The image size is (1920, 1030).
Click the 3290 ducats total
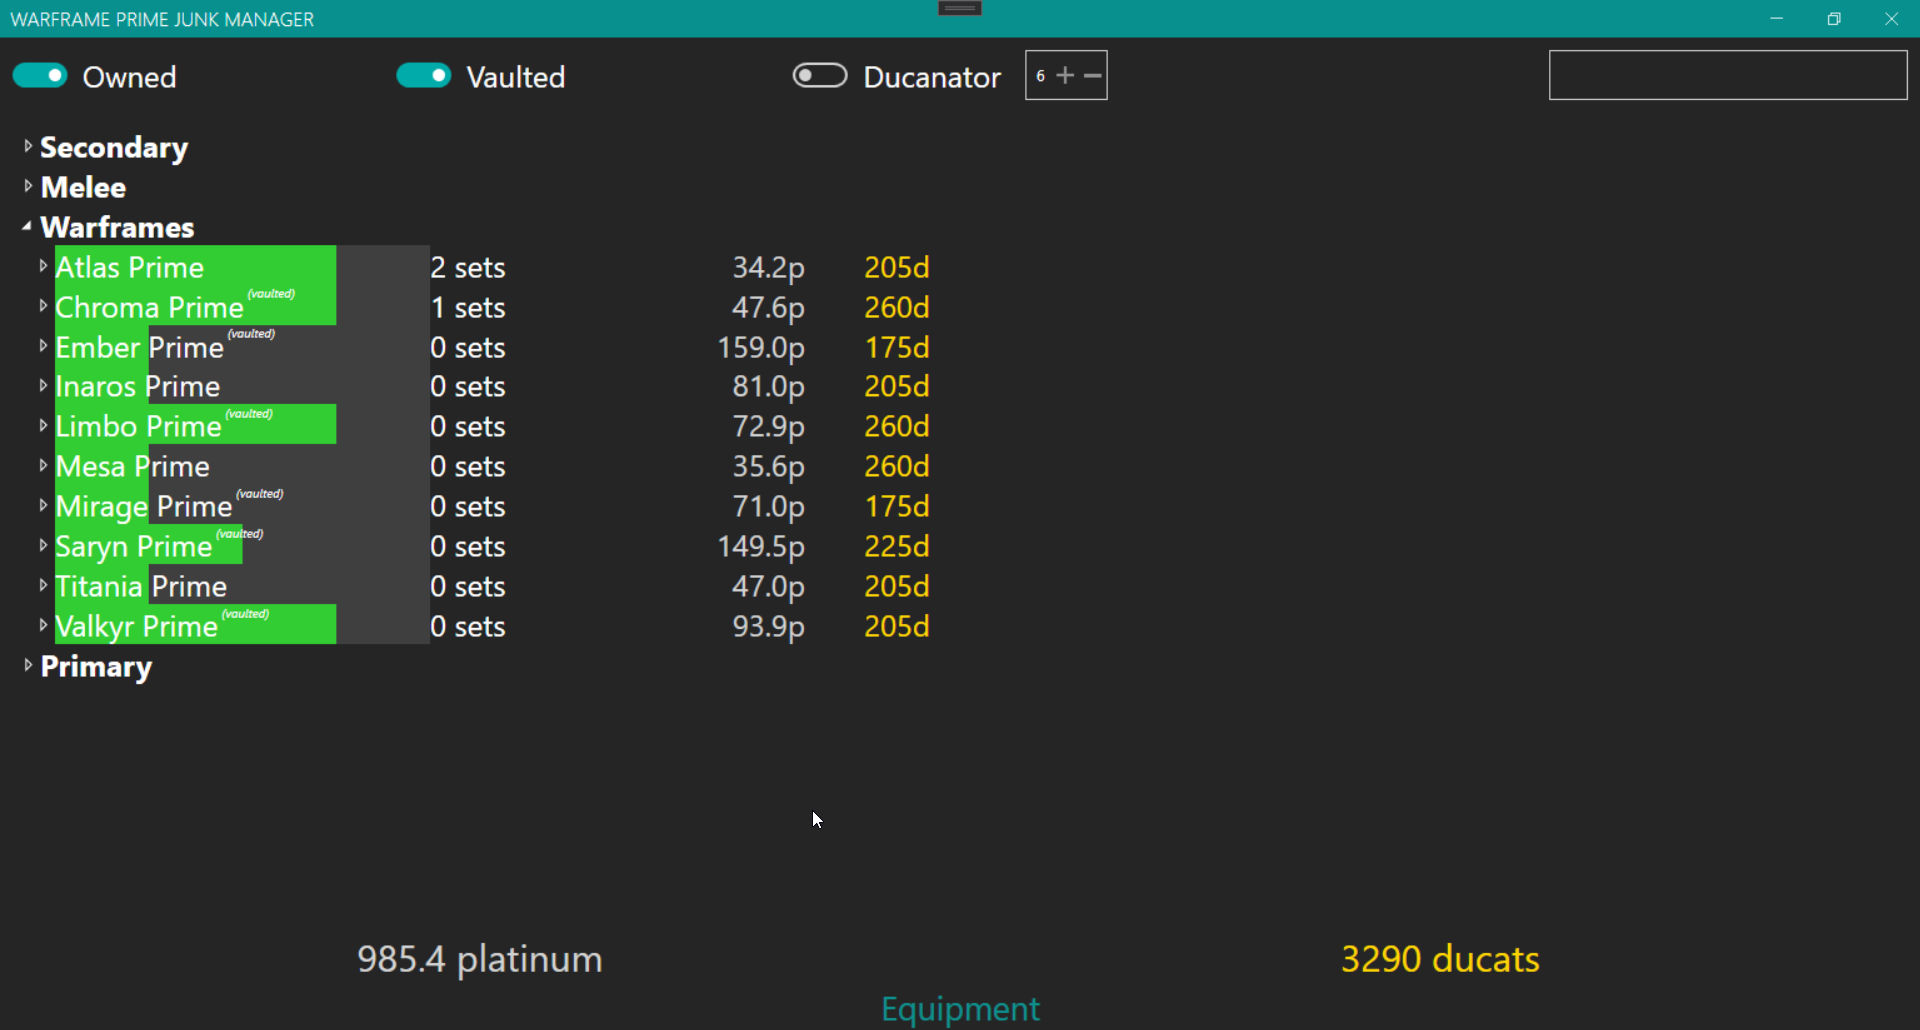point(1440,959)
